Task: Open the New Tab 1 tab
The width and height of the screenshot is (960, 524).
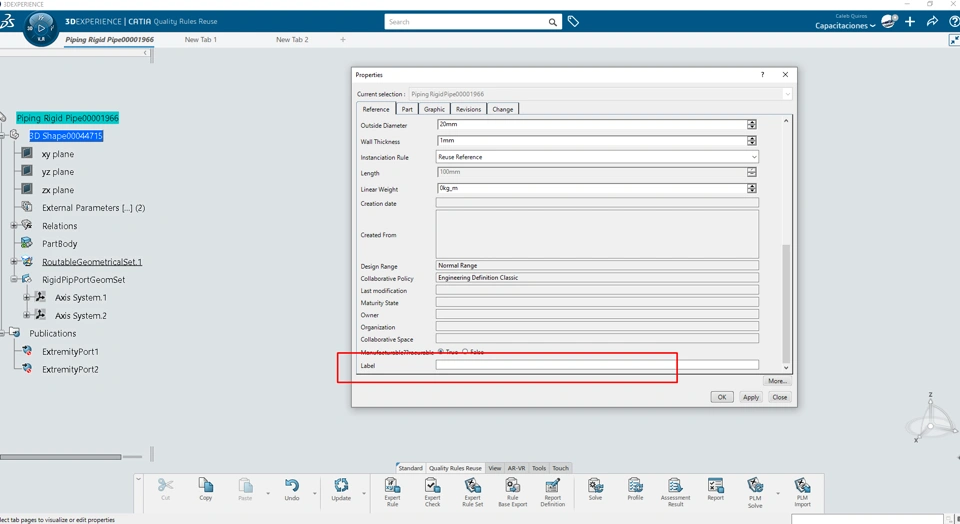Action: (201, 40)
